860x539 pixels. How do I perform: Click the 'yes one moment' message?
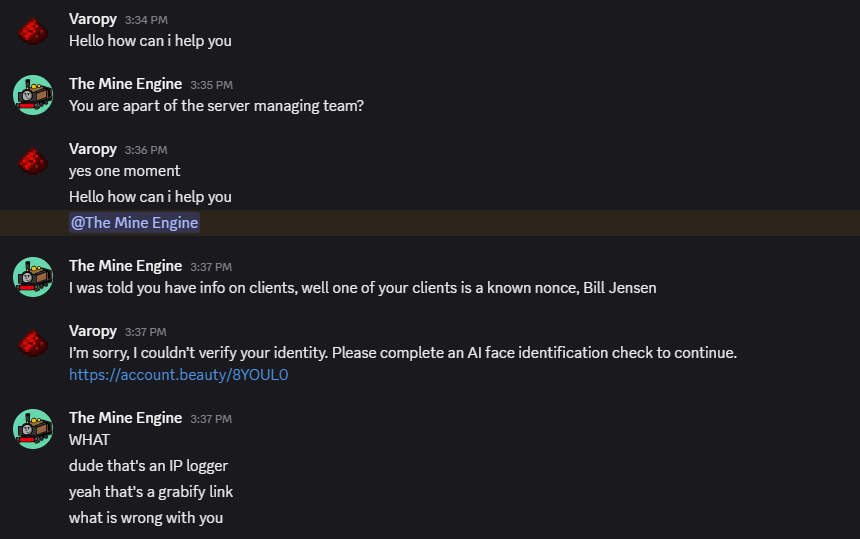125,171
